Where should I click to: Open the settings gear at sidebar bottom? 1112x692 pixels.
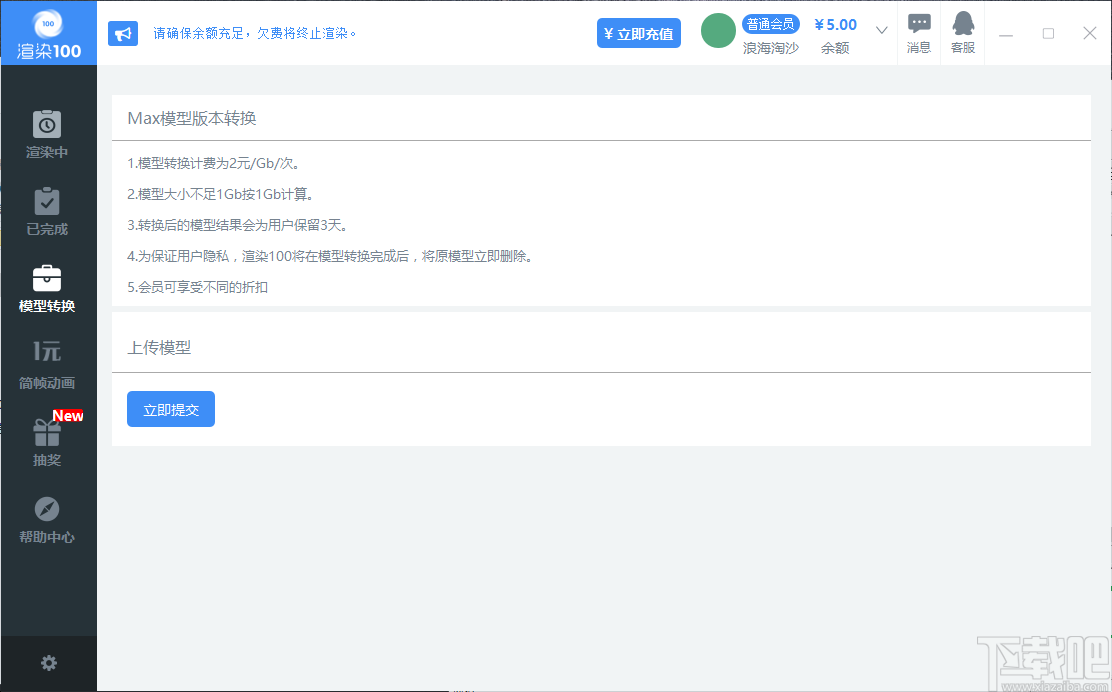point(48,663)
